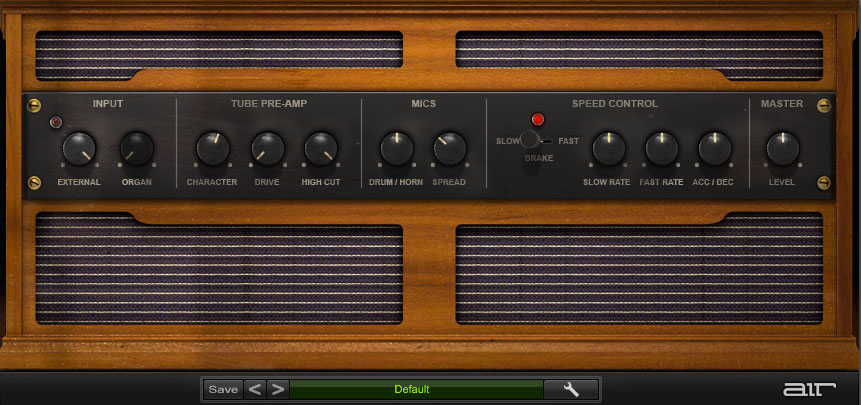Click the red speed indicator light
This screenshot has width=861, height=405.
538,120
